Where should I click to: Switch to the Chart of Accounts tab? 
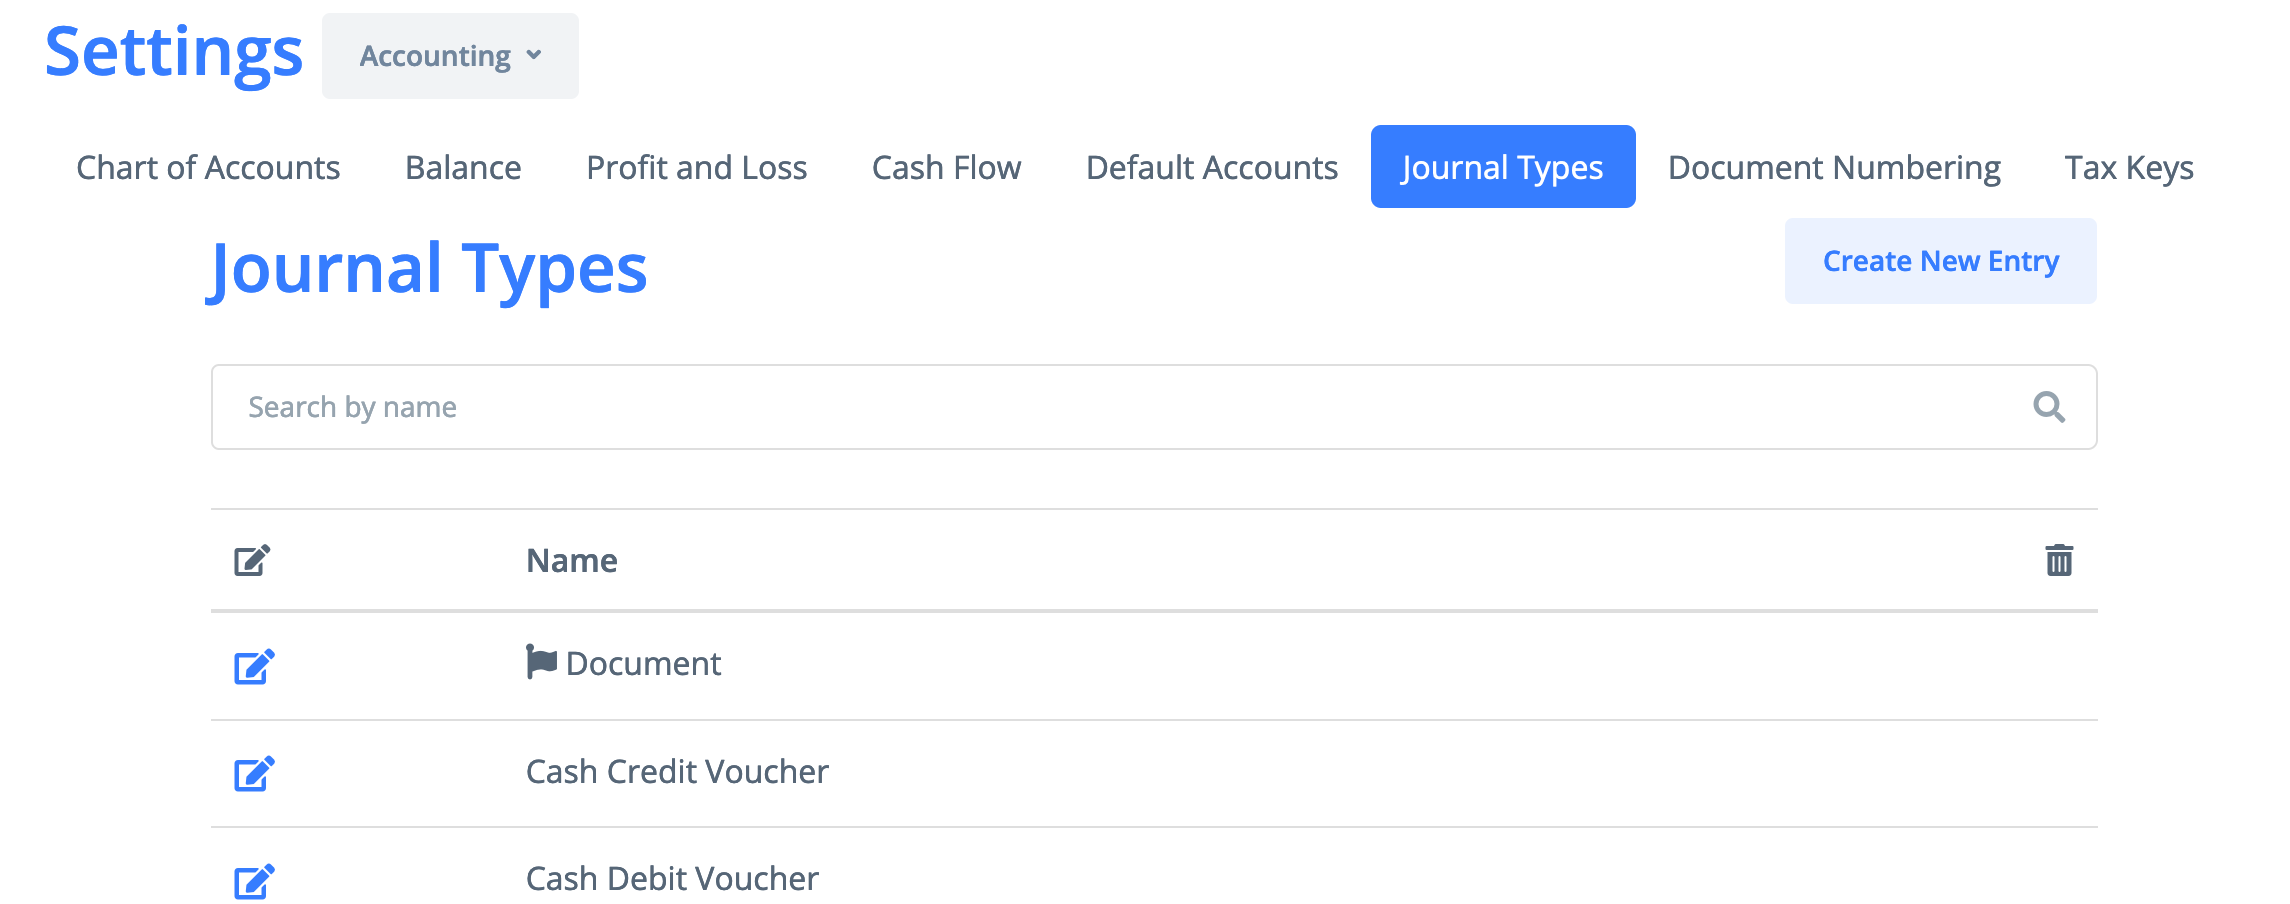pyautogui.click(x=208, y=167)
